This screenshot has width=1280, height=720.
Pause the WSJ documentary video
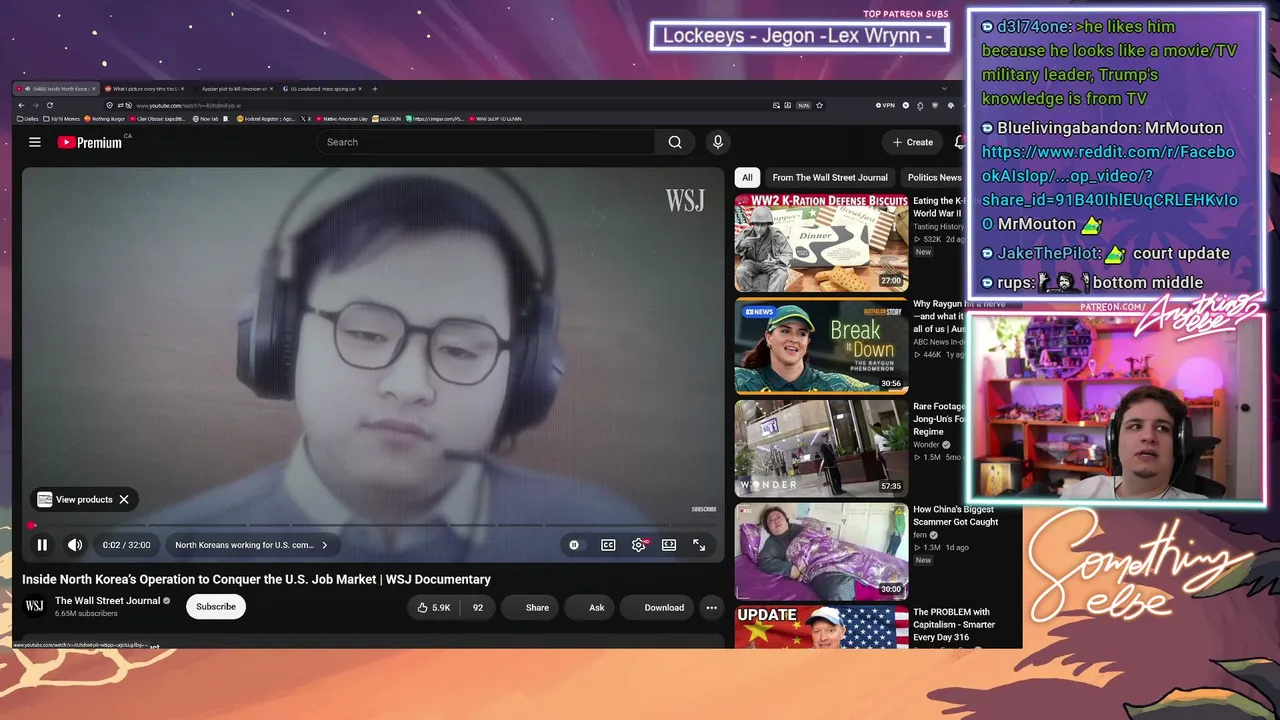(42, 545)
